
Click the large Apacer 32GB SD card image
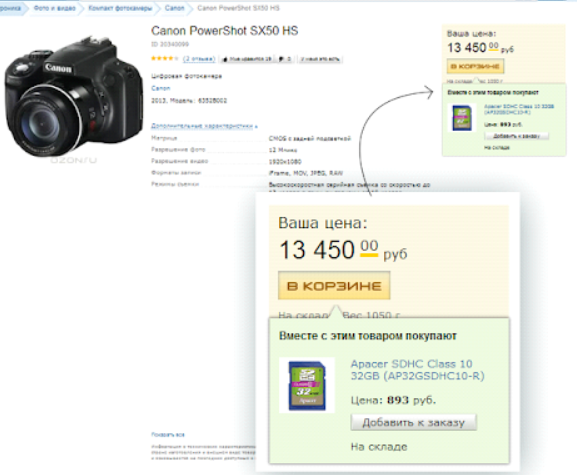click(x=307, y=385)
